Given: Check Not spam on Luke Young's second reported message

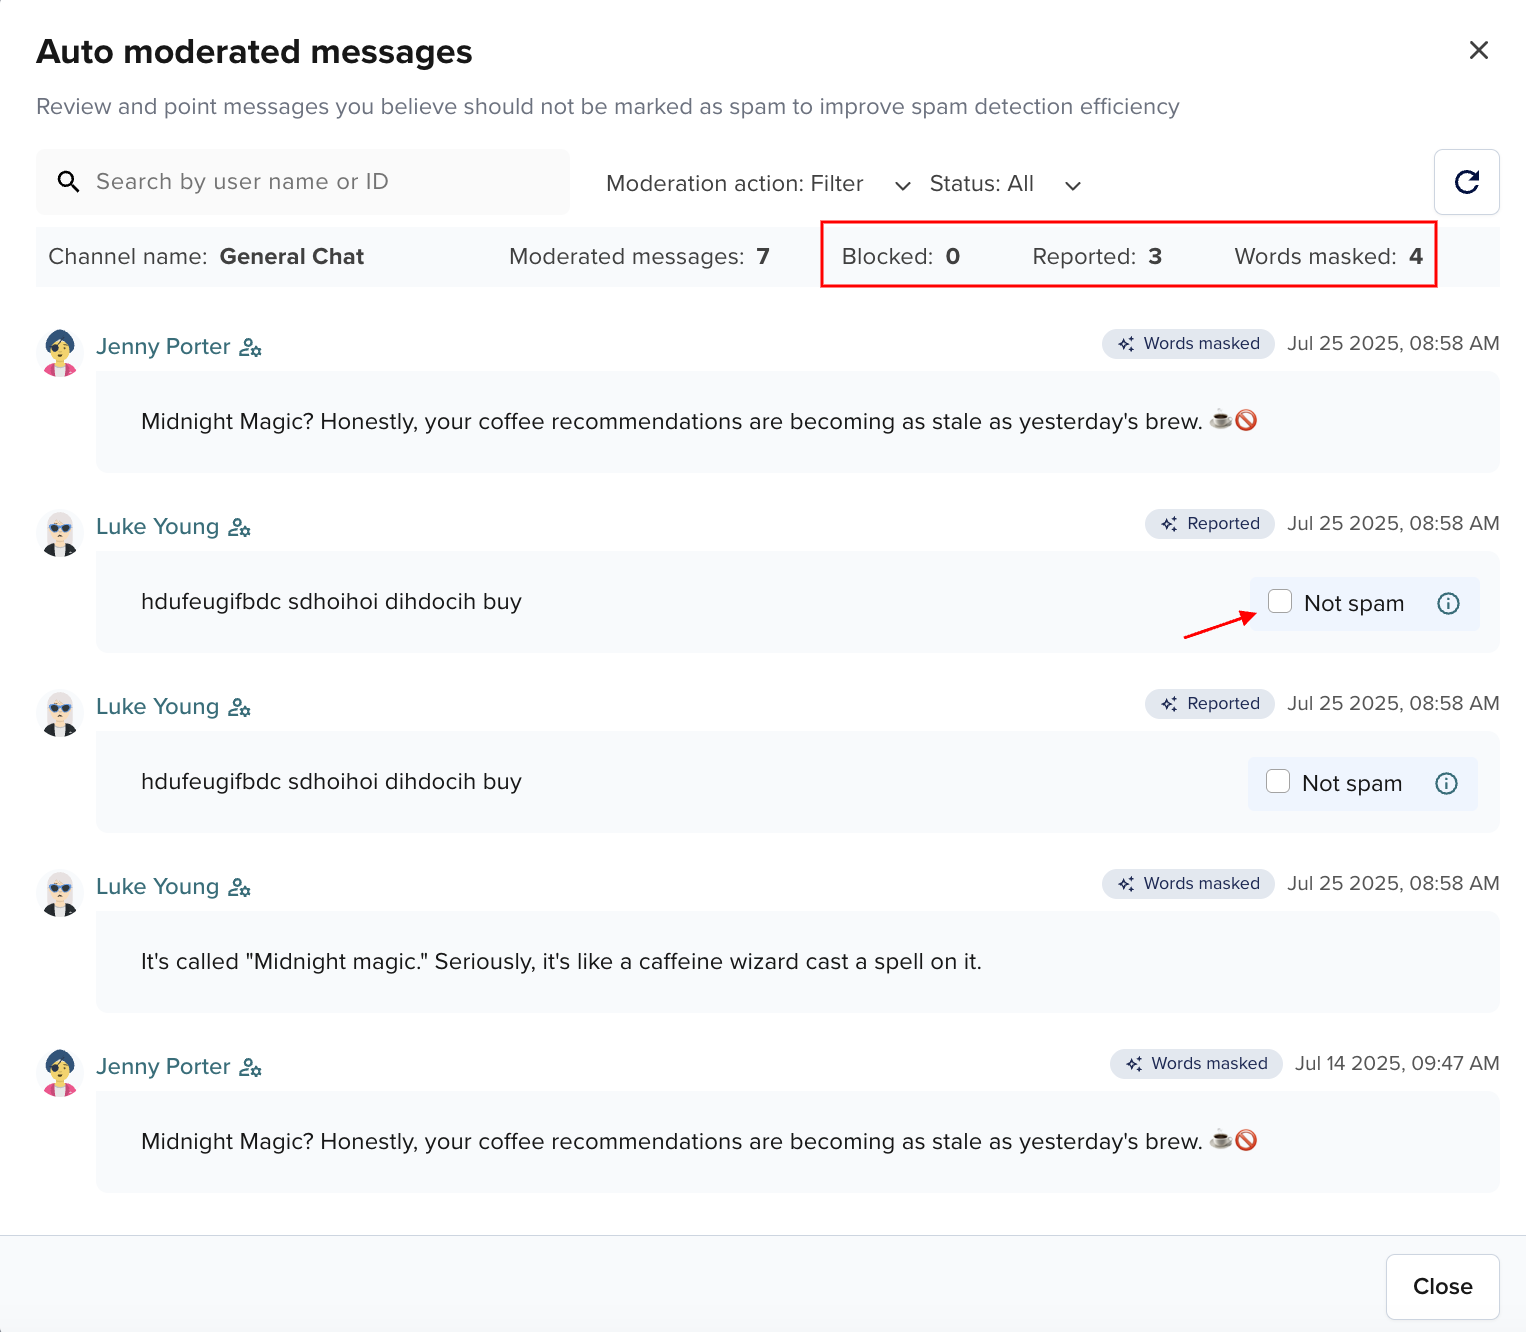Looking at the screenshot, I should [x=1277, y=781].
